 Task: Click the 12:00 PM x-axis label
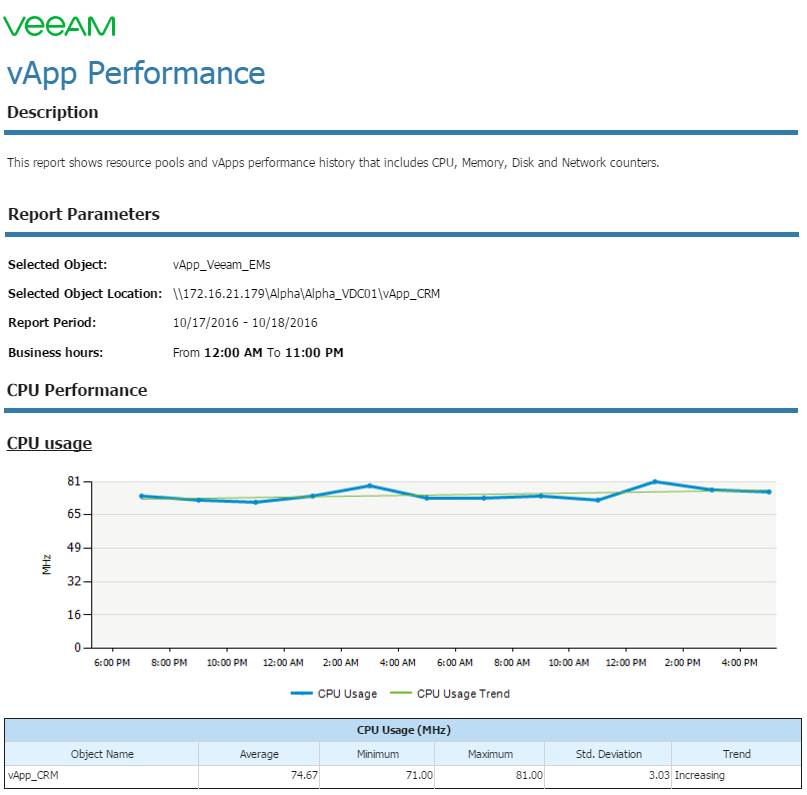click(626, 663)
